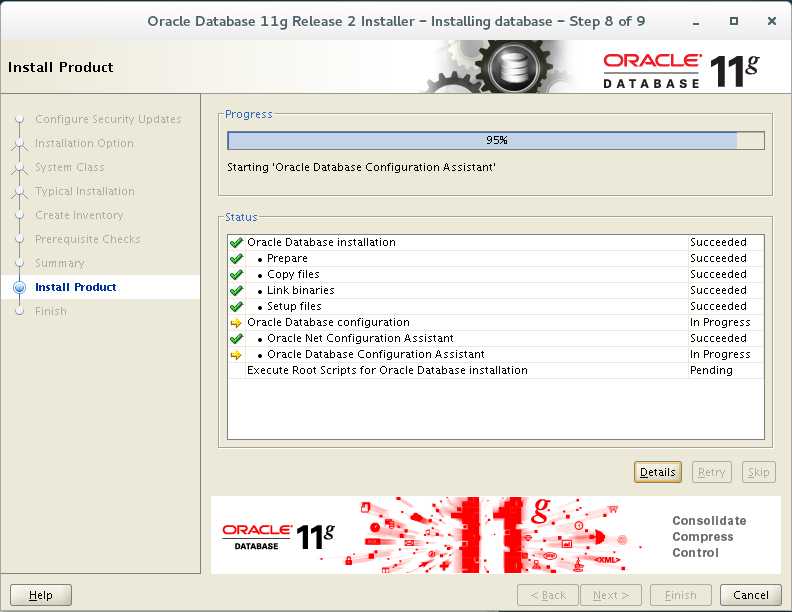
Task: Select Install Product step in sidebar
Action: [76, 287]
